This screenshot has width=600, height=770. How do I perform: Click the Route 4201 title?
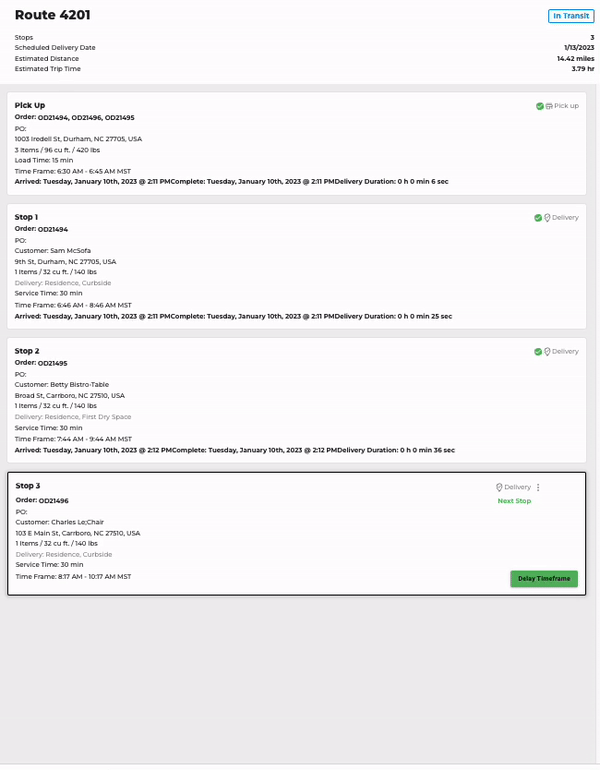click(x=53, y=15)
